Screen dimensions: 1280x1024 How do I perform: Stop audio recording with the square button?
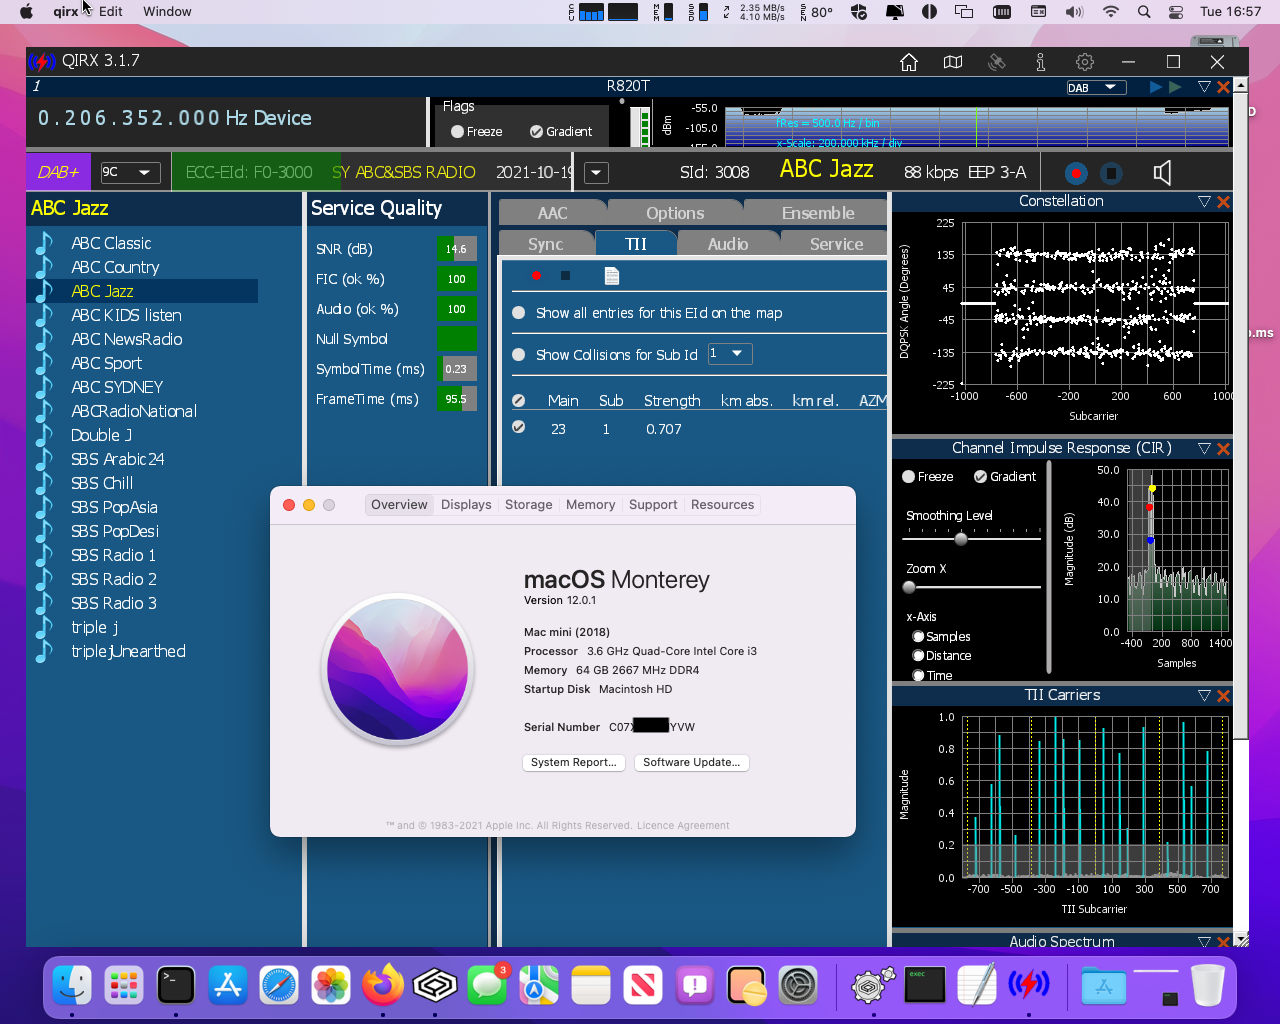[1111, 173]
